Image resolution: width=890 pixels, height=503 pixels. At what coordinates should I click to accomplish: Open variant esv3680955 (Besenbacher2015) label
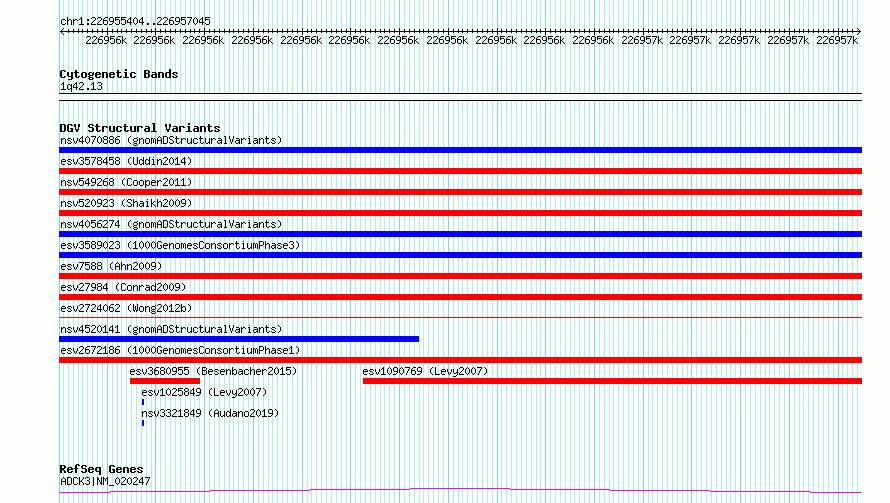point(213,371)
